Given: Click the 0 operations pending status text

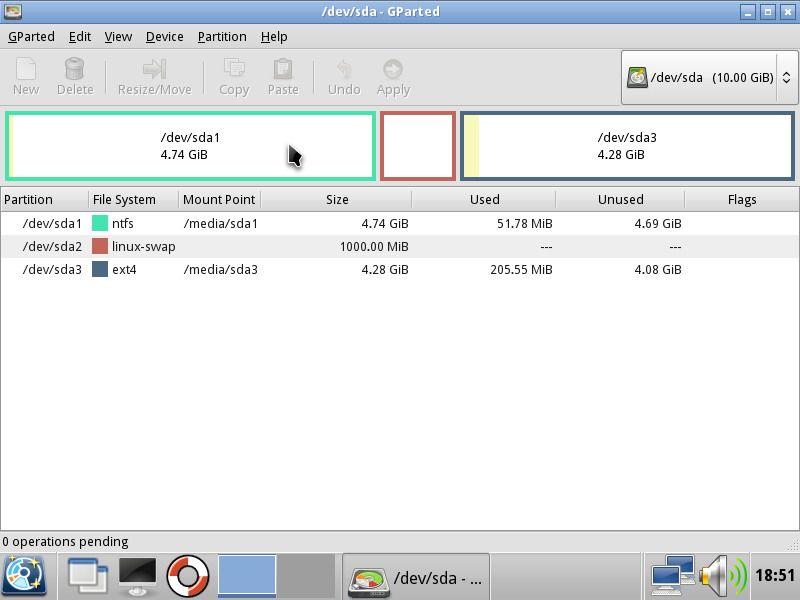Looking at the screenshot, I should click(65, 541).
